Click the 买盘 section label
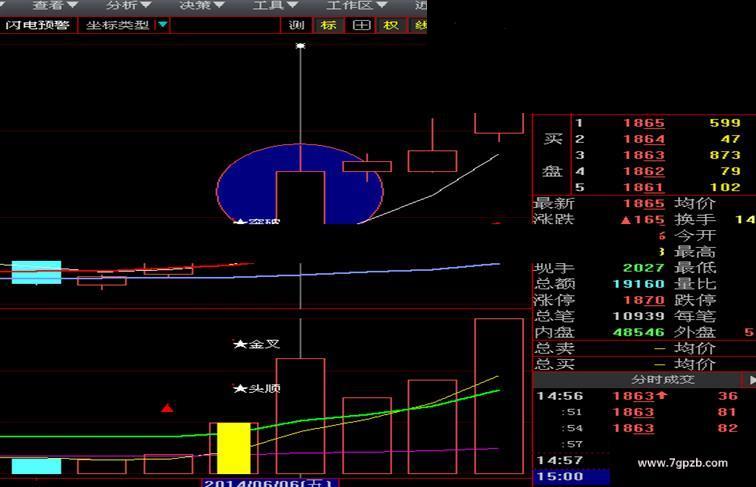The height and width of the screenshot is (487, 756). tap(553, 155)
